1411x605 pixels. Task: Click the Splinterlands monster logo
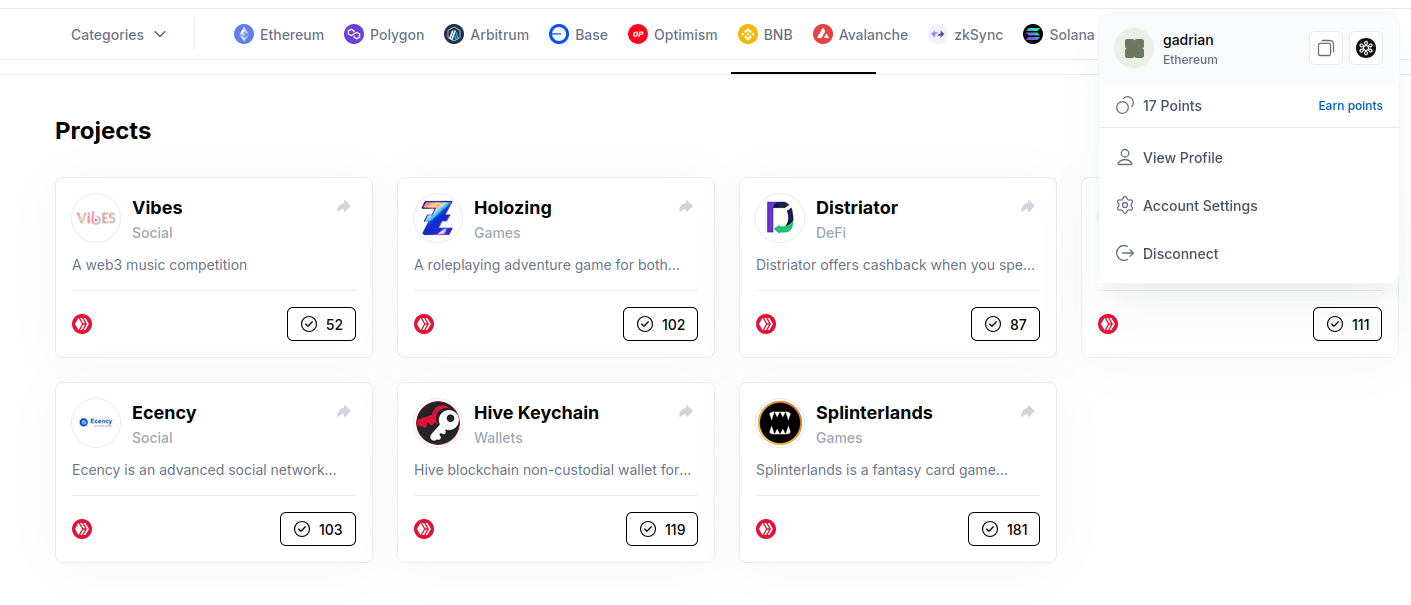tap(780, 423)
